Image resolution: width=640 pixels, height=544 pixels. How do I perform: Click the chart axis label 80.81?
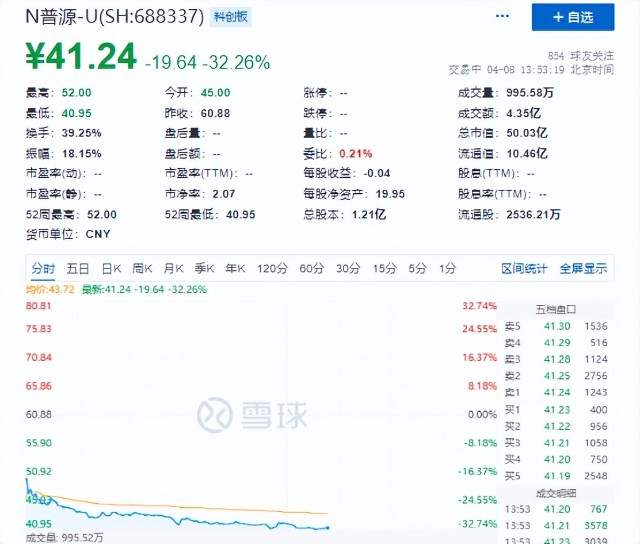pyautogui.click(x=39, y=306)
